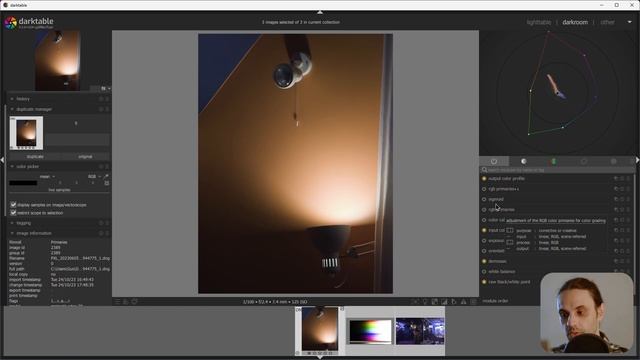Collapse the image information panel
Image resolution: width=640 pixels, height=360 pixels.
[12, 233]
